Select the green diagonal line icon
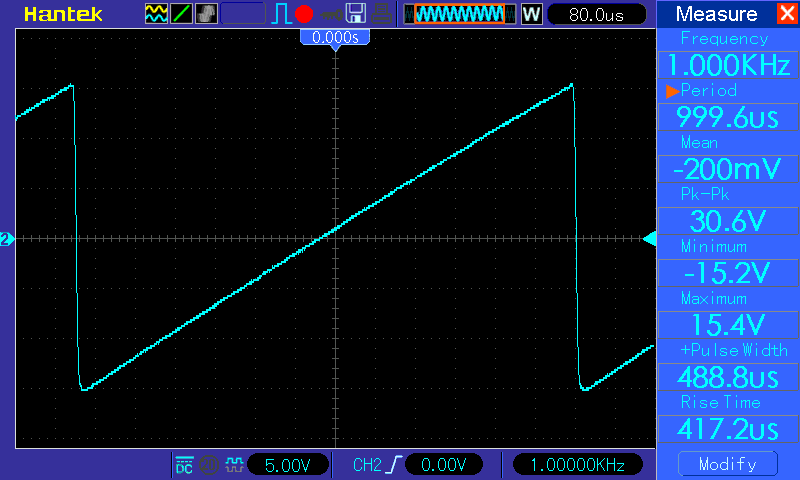Viewport: 800px width, 480px height. click(181, 14)
